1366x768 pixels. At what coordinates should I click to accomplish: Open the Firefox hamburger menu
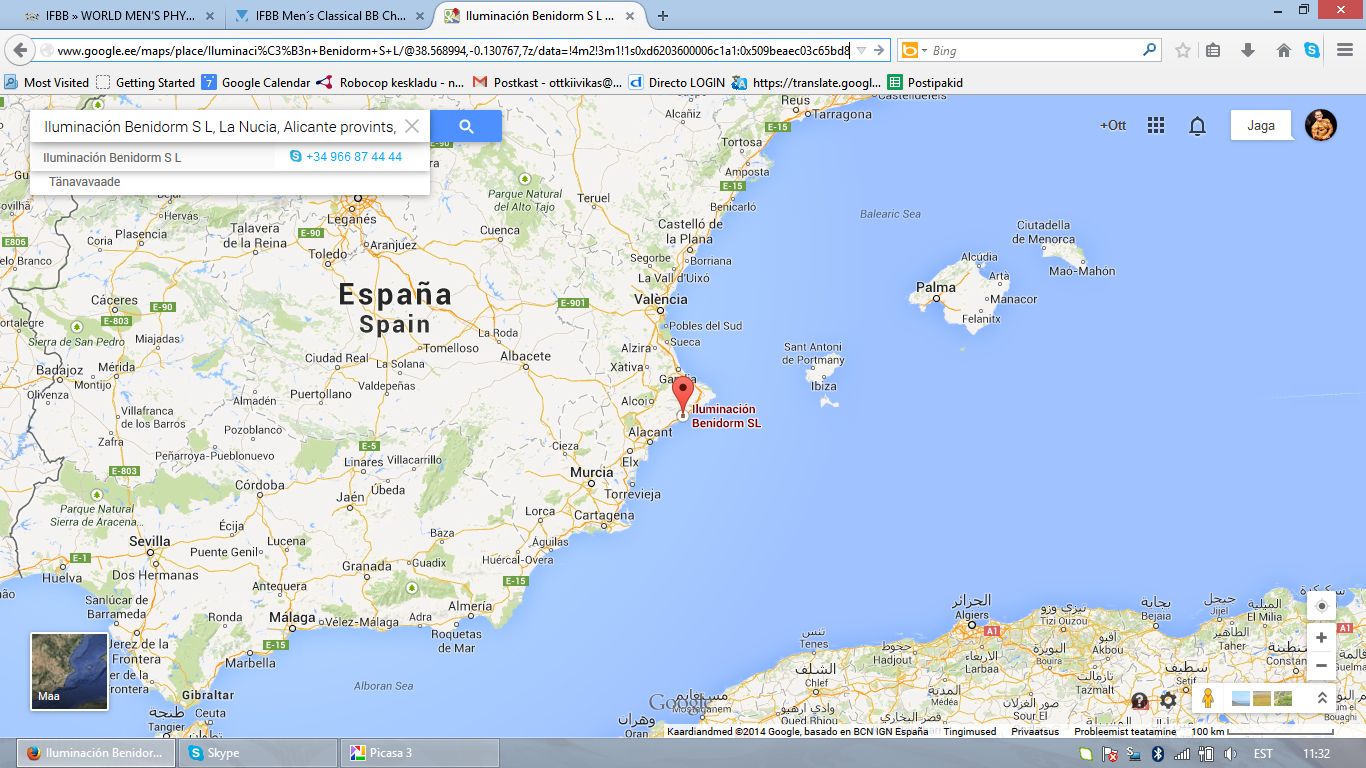pos(1345,50)
